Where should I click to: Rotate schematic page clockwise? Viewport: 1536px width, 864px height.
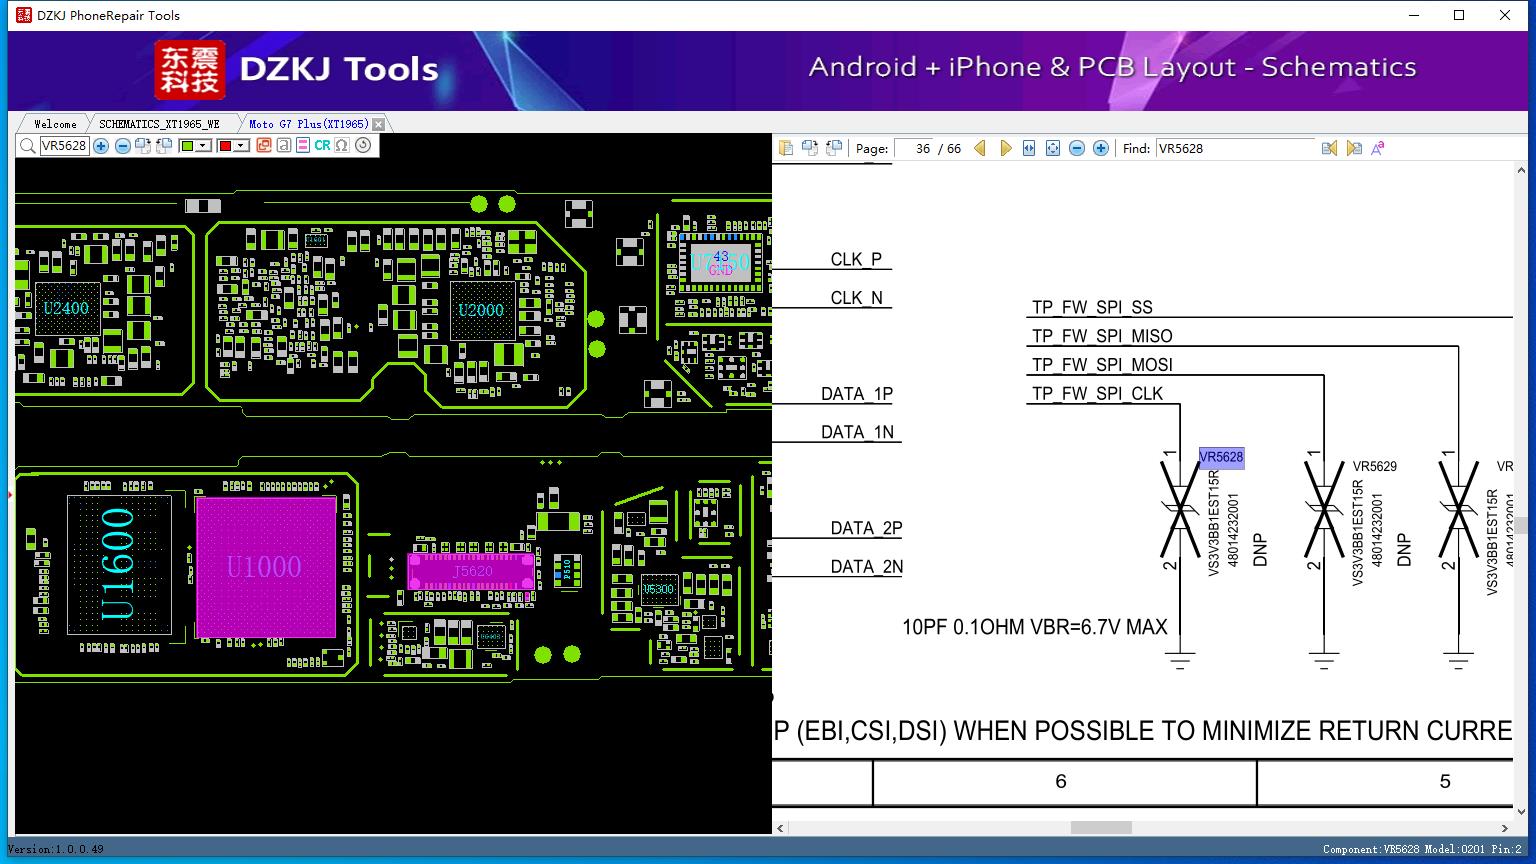pyautogui.click(x=810, y=148)
